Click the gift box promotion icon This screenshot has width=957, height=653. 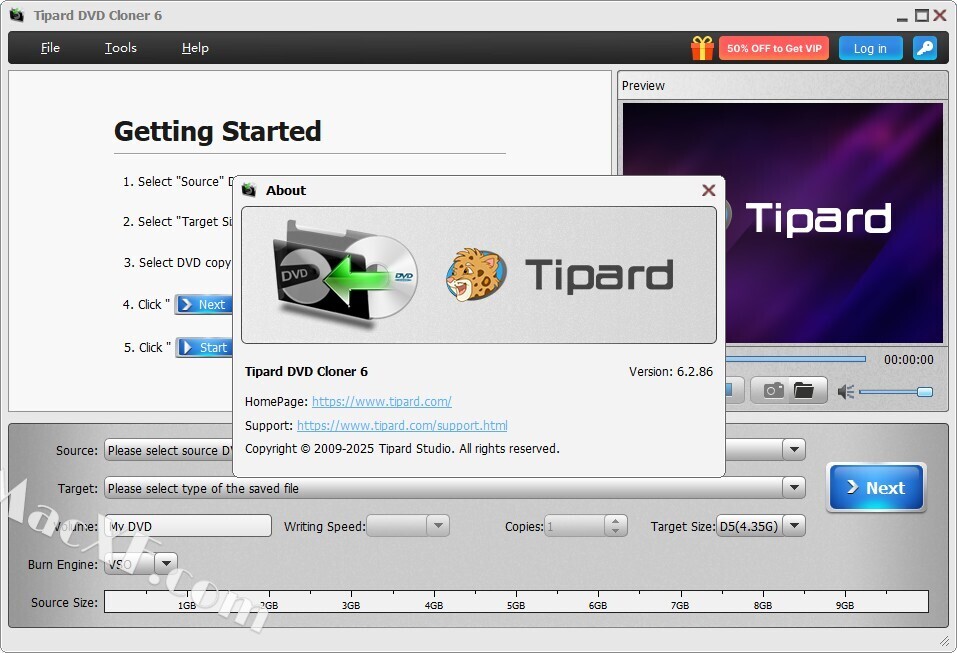click(x=702, y=48)
